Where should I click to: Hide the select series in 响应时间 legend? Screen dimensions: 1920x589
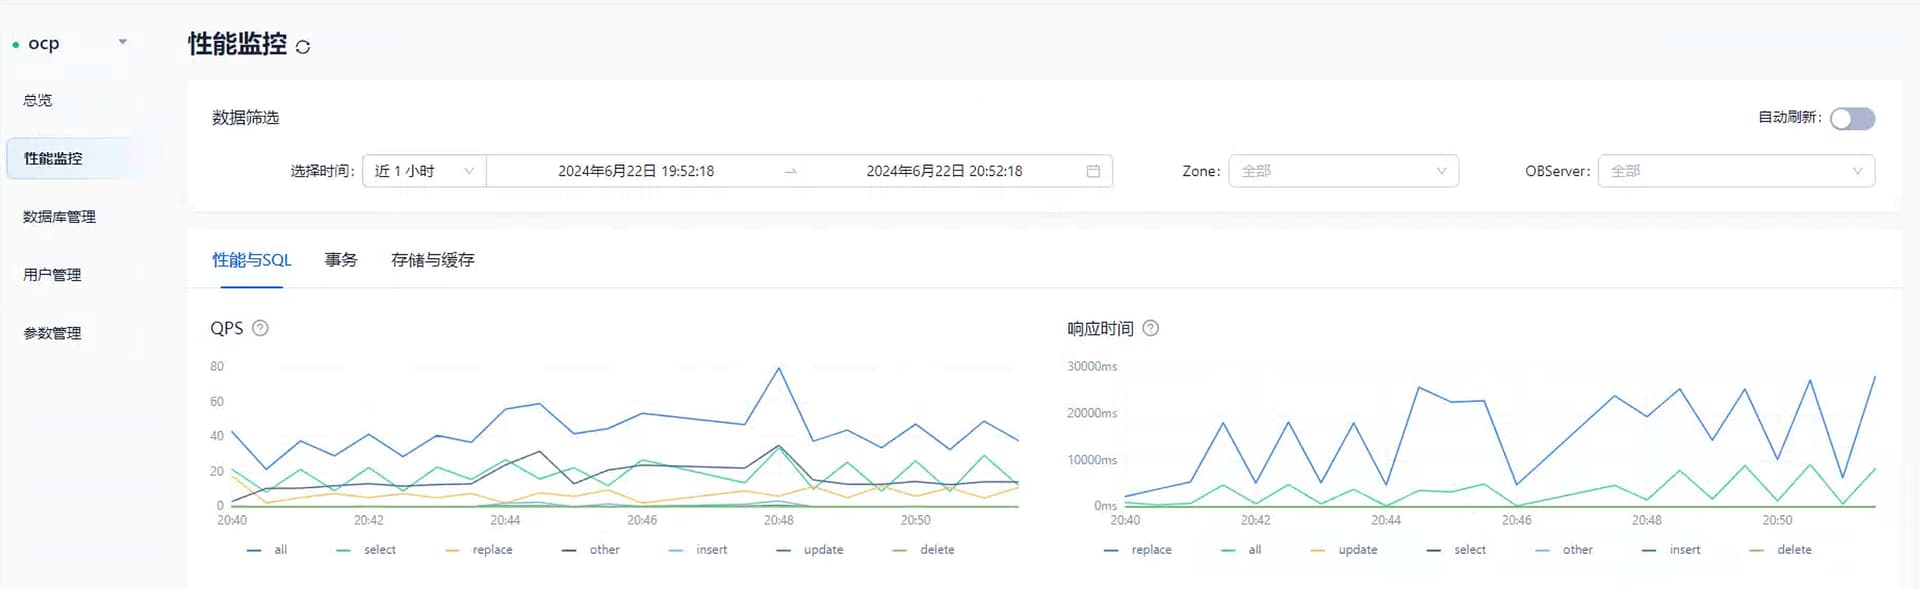(x=1457, y=550)
